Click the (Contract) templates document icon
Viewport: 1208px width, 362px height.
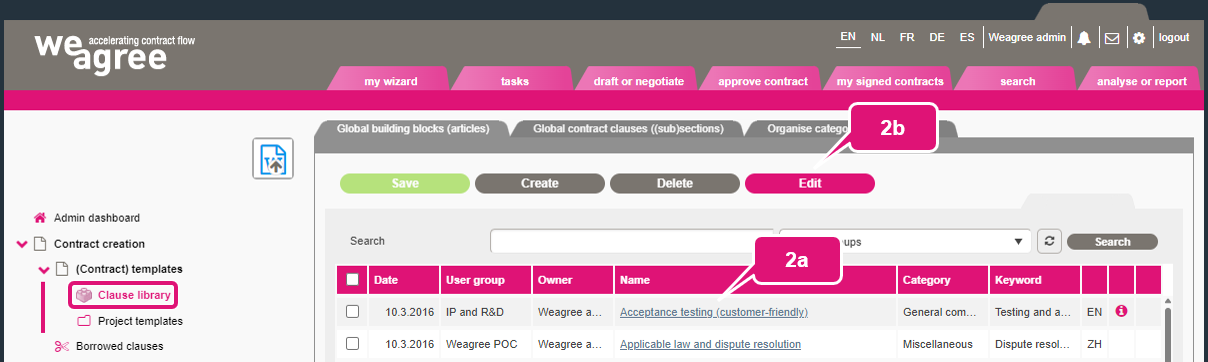(62, 269)
